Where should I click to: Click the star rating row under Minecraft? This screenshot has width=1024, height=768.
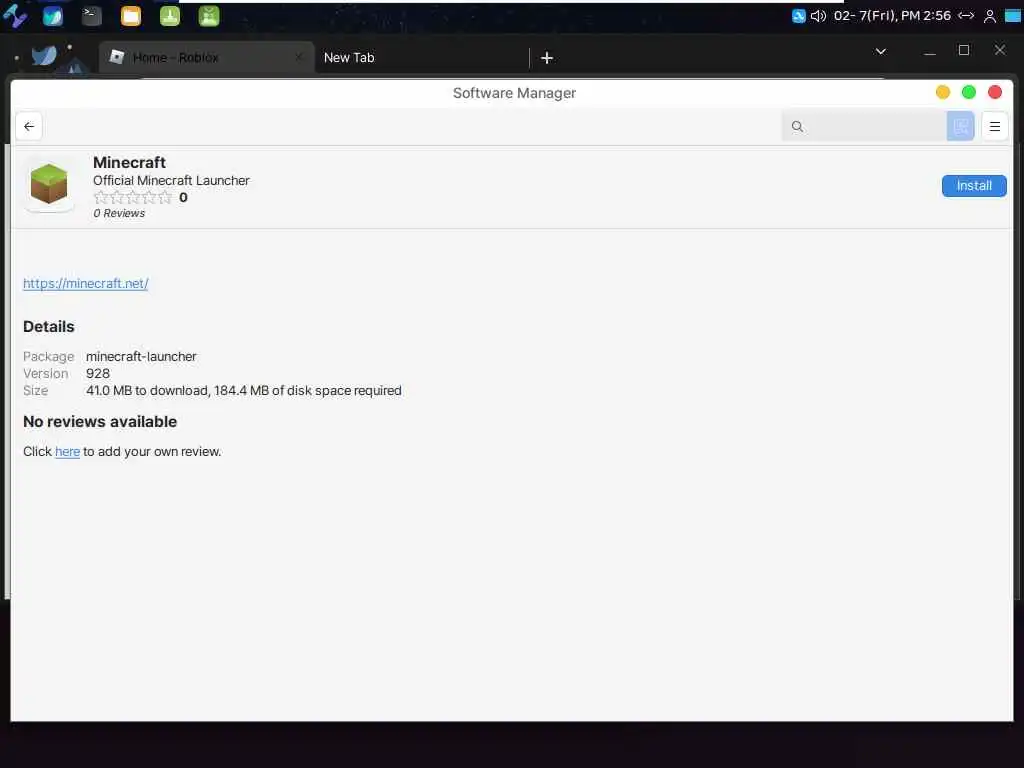click(x=133, y=198)
